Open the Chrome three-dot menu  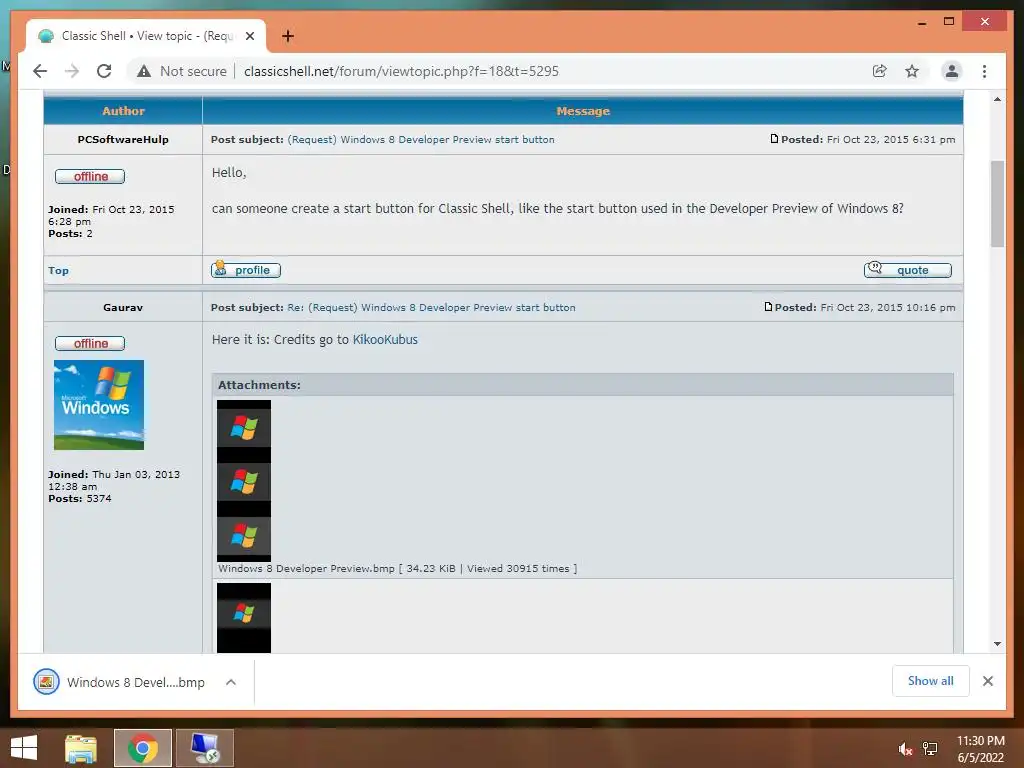(984, 71)
